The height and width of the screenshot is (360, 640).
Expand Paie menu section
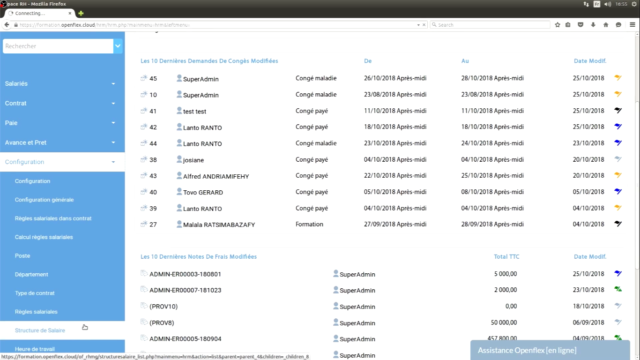(x=62, y=123)
